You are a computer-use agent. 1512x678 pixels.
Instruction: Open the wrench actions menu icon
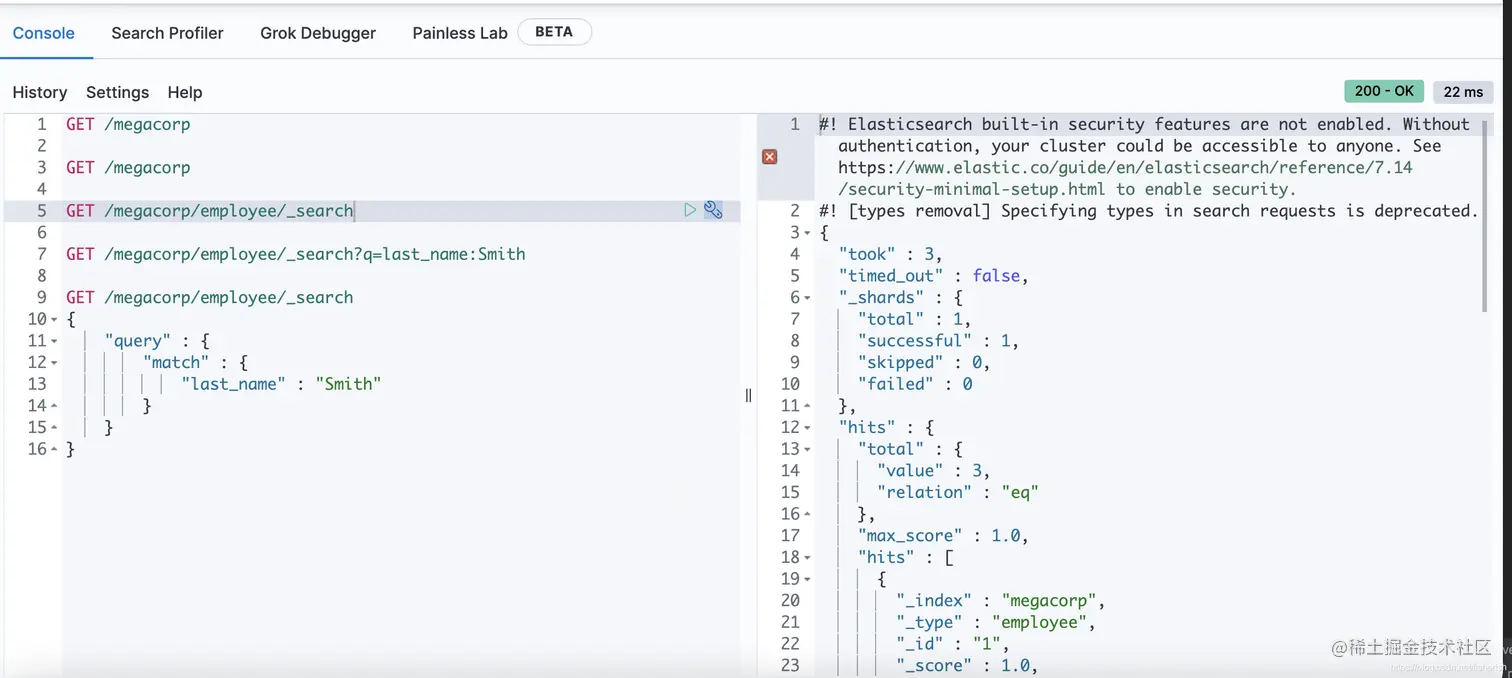[713, 210]
